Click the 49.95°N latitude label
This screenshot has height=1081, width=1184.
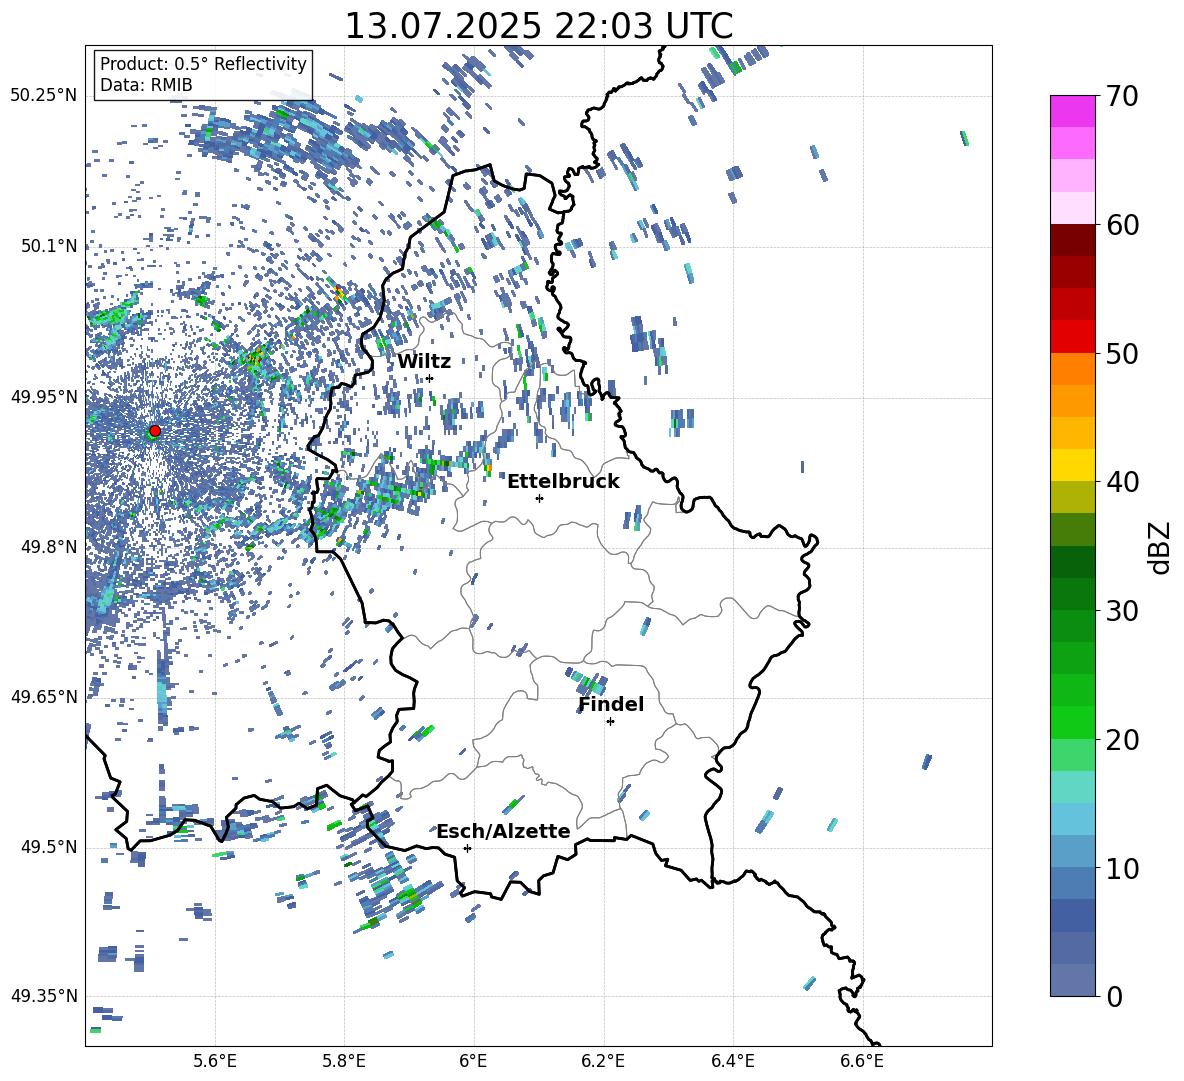44,397
